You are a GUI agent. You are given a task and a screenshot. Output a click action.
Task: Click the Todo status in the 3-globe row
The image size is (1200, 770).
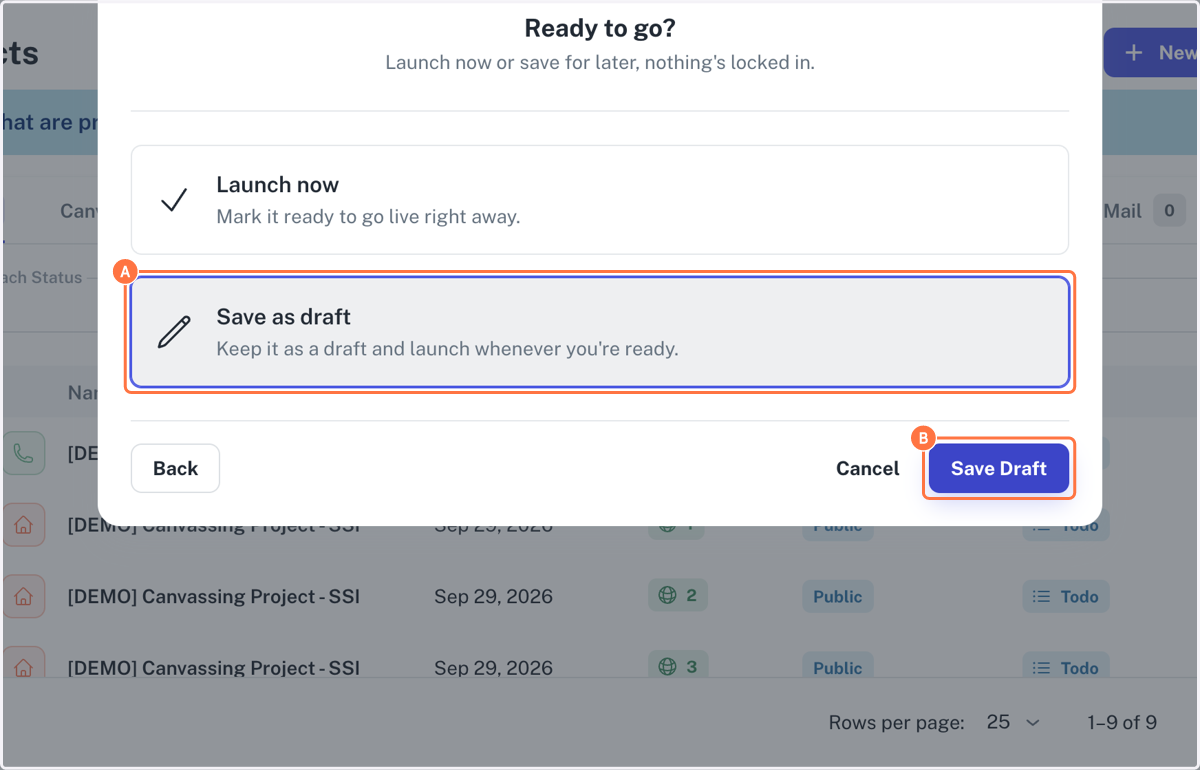1065,667
